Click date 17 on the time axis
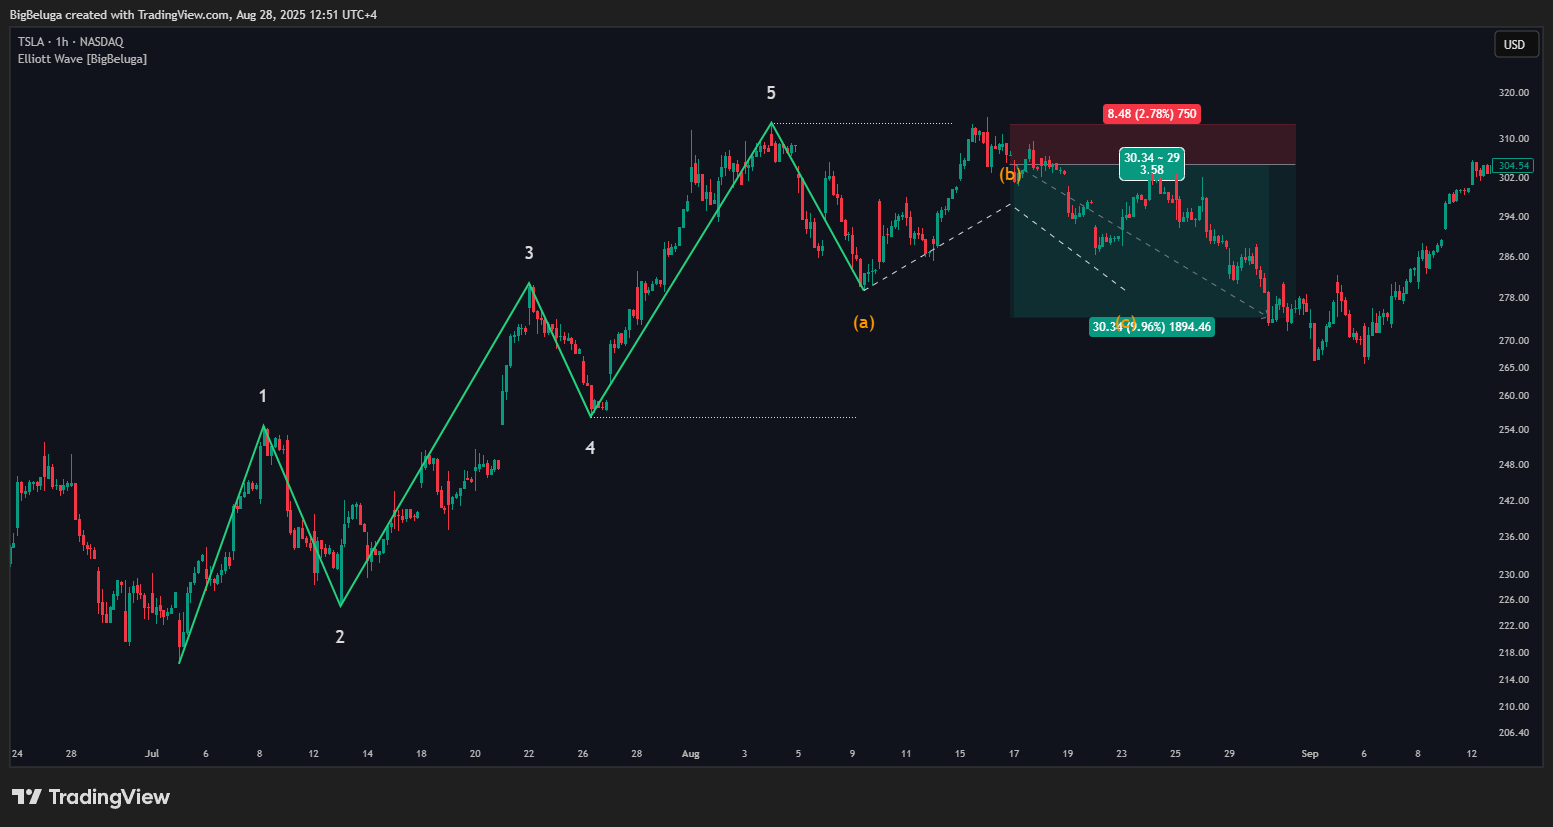1553x827 pixels. click(1014, 754)
